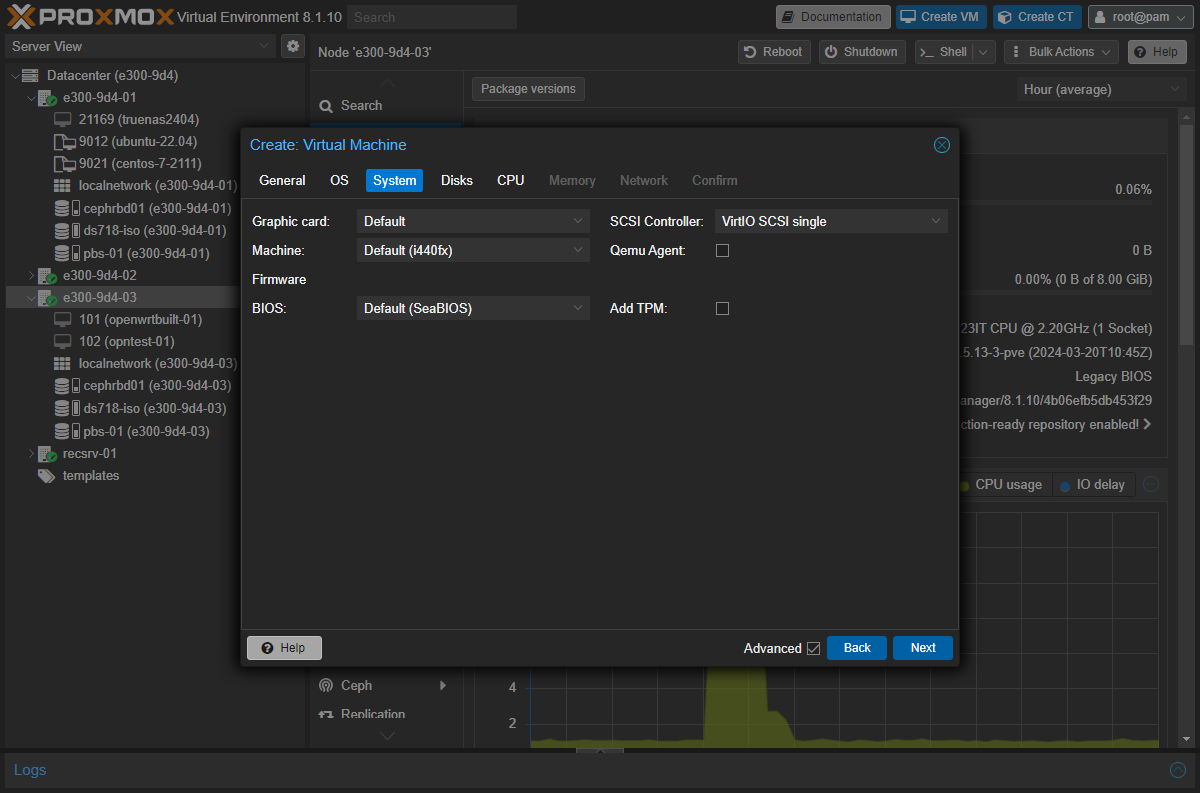Switch to the OS tab
Image resolution: width=1200 pixels, height=793 pixels.
click(339, 180)
